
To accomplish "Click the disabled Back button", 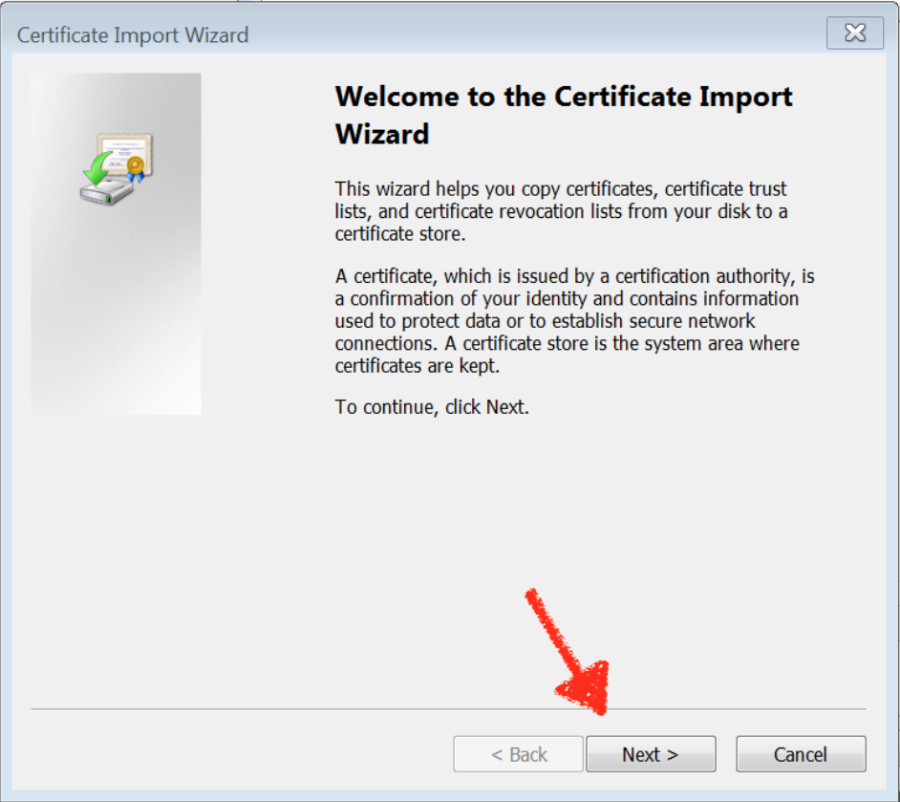I will [x=518, y=754].
